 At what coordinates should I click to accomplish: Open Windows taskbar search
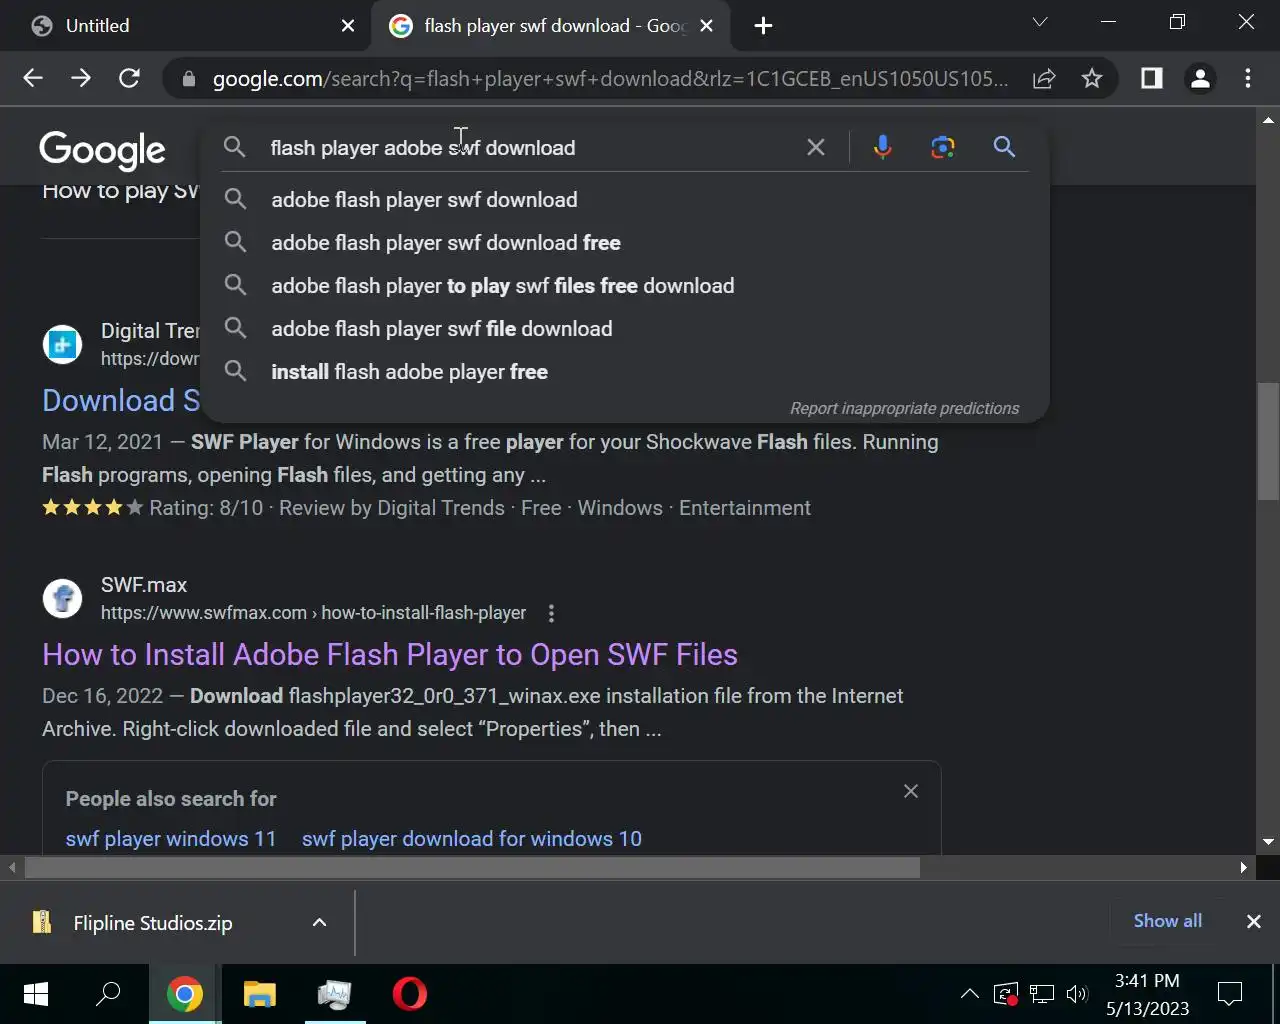coord(108,994)
